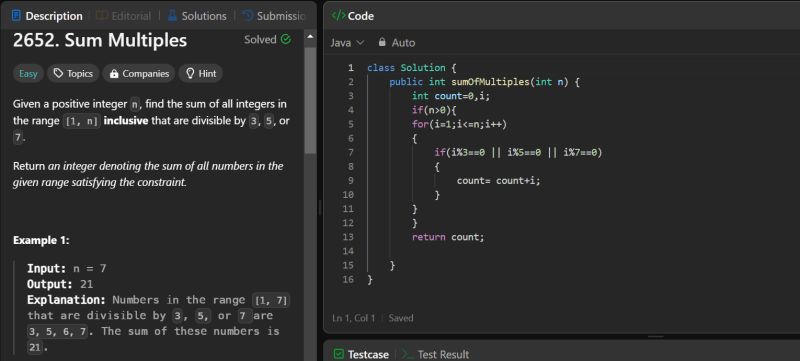Click the description scrollbar up arrow

[x=310, y=37]
